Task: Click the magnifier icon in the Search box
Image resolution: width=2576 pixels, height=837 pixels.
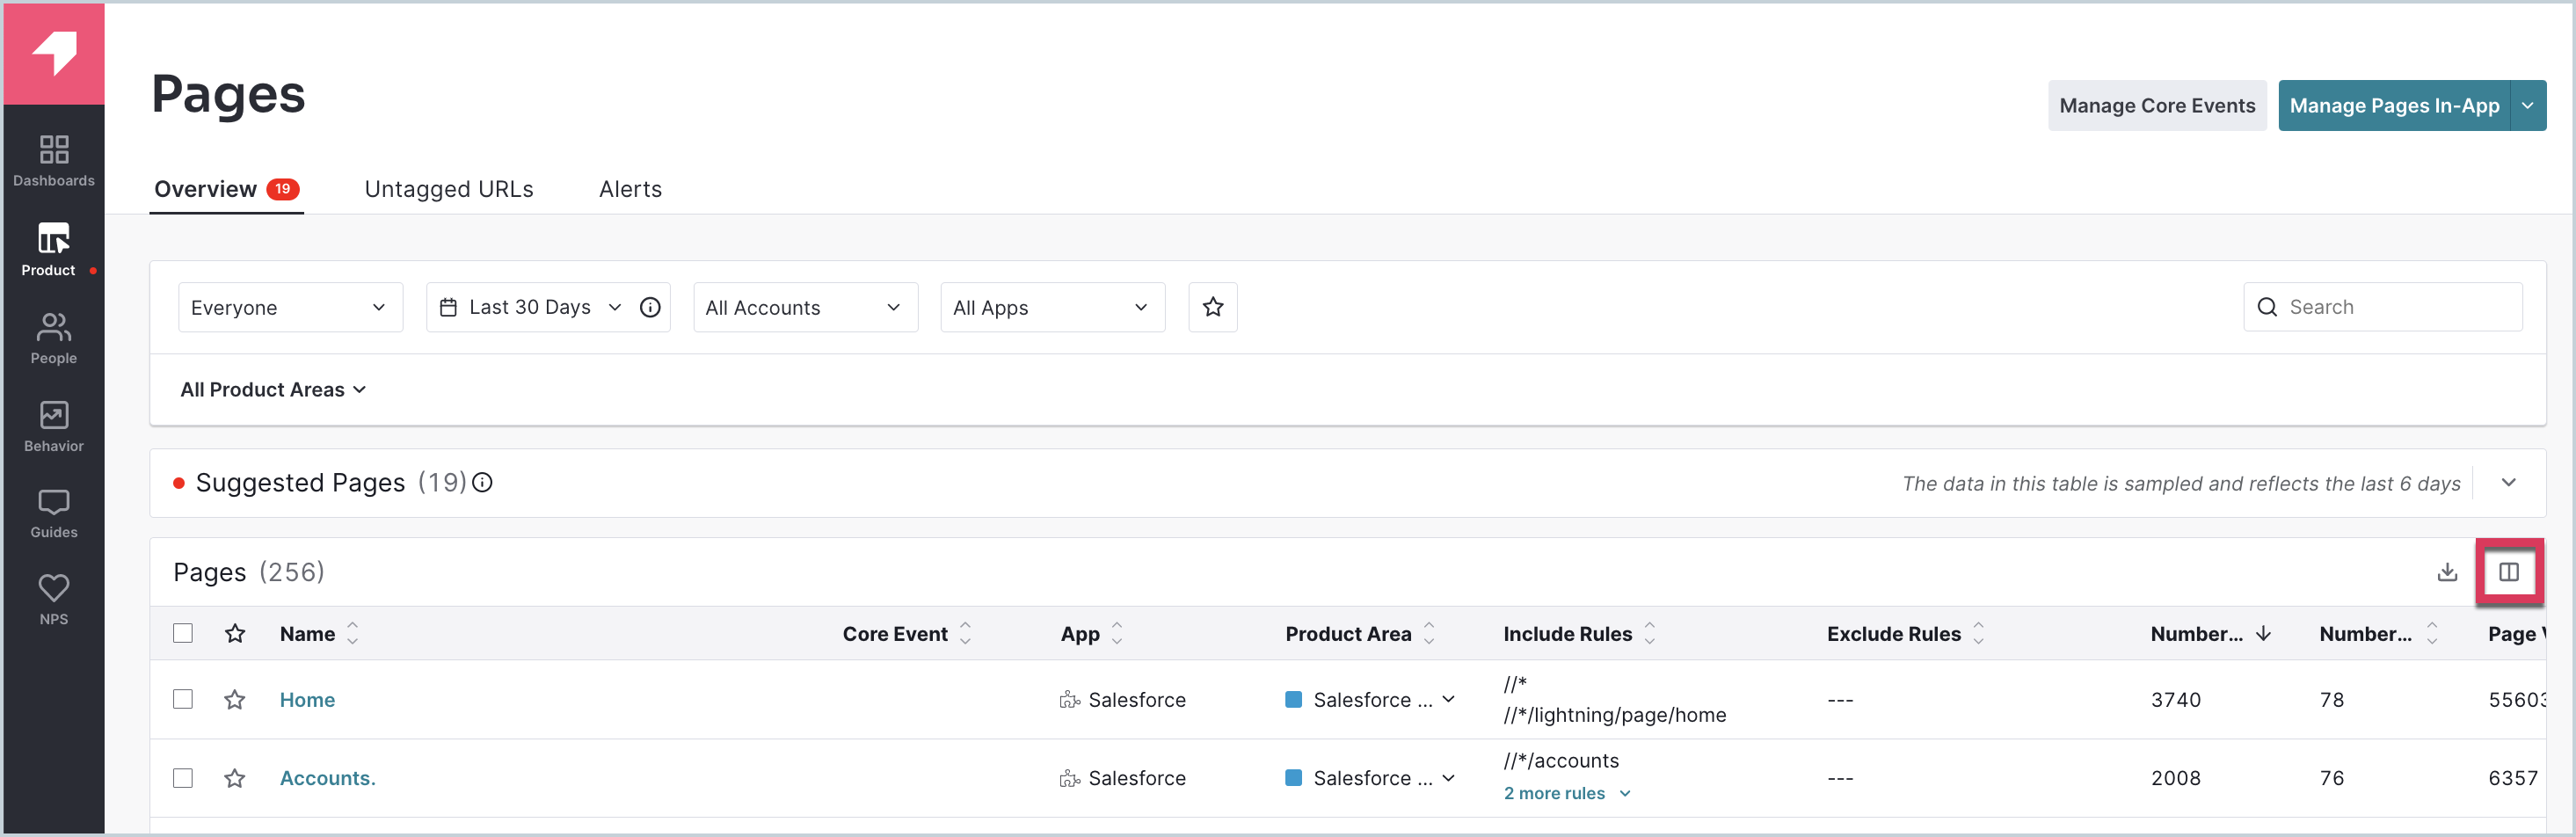Action: [x=2268, y=307]
